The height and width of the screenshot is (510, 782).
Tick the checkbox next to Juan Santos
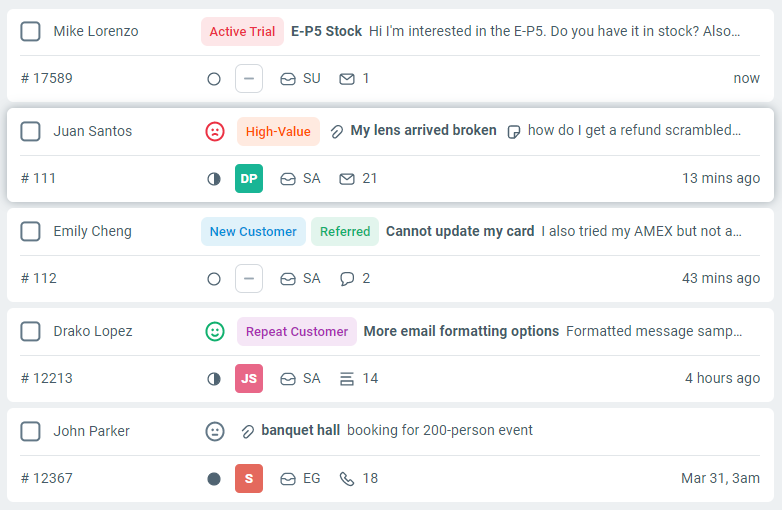point(30,131)
